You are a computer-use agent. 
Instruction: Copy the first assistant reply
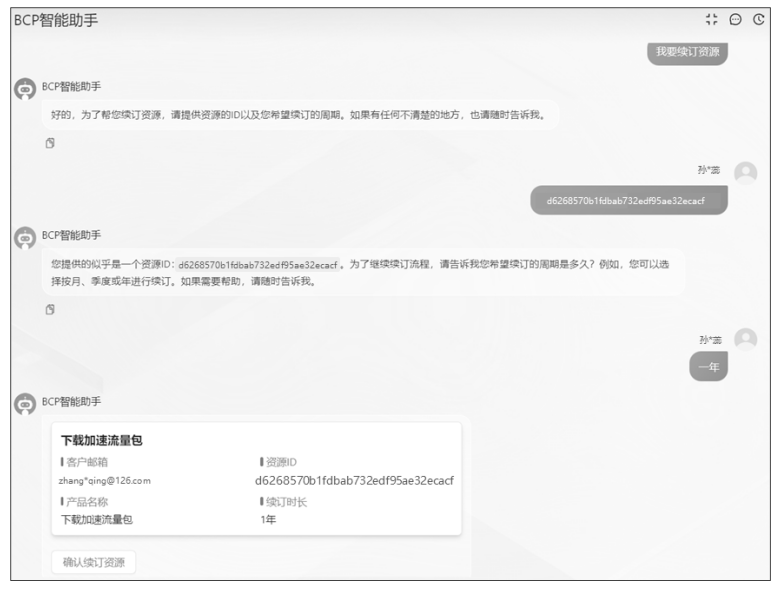tap(50, 143)
